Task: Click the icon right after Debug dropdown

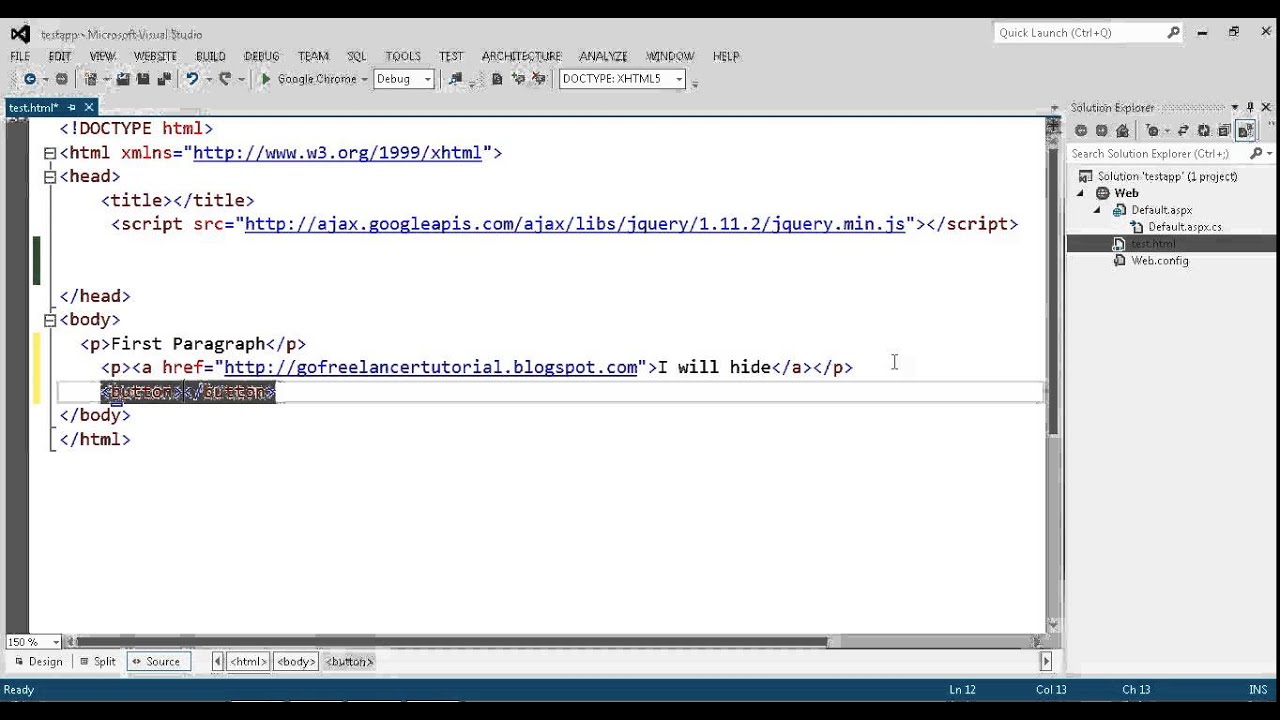Action: [455, 79]
